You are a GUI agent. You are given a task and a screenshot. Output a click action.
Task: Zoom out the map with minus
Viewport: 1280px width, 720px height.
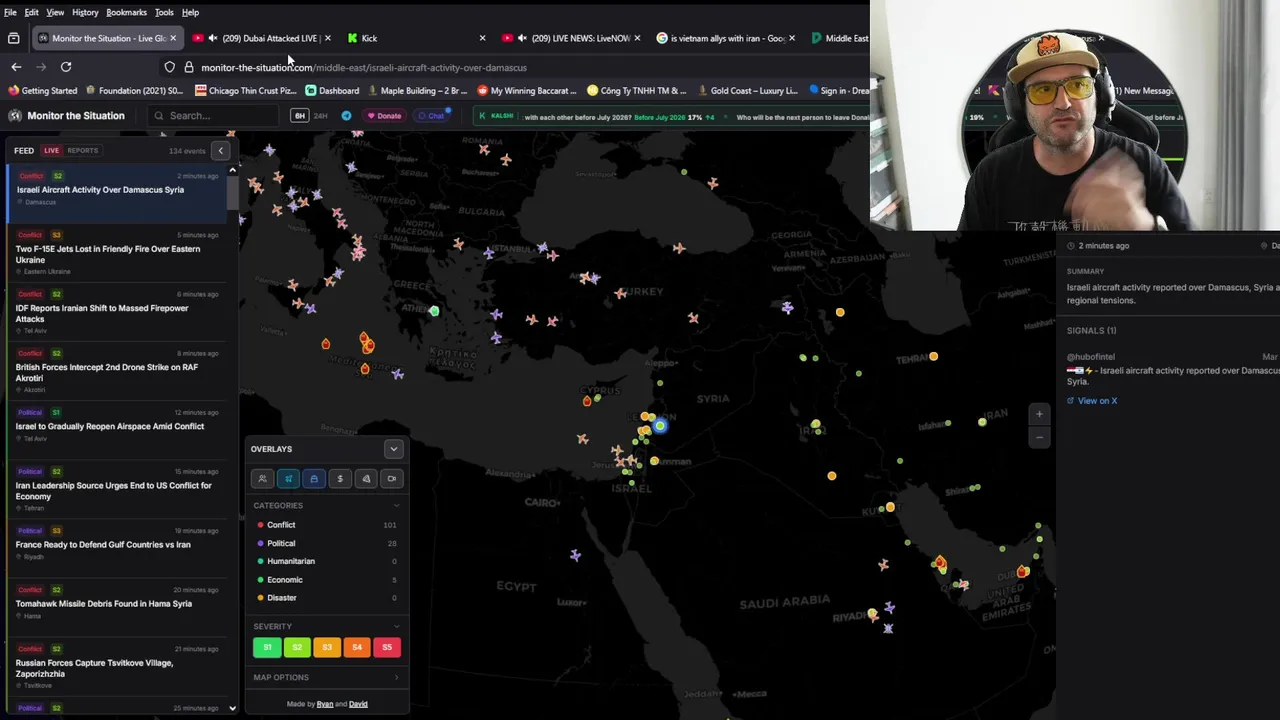[x=1039, y=437]
